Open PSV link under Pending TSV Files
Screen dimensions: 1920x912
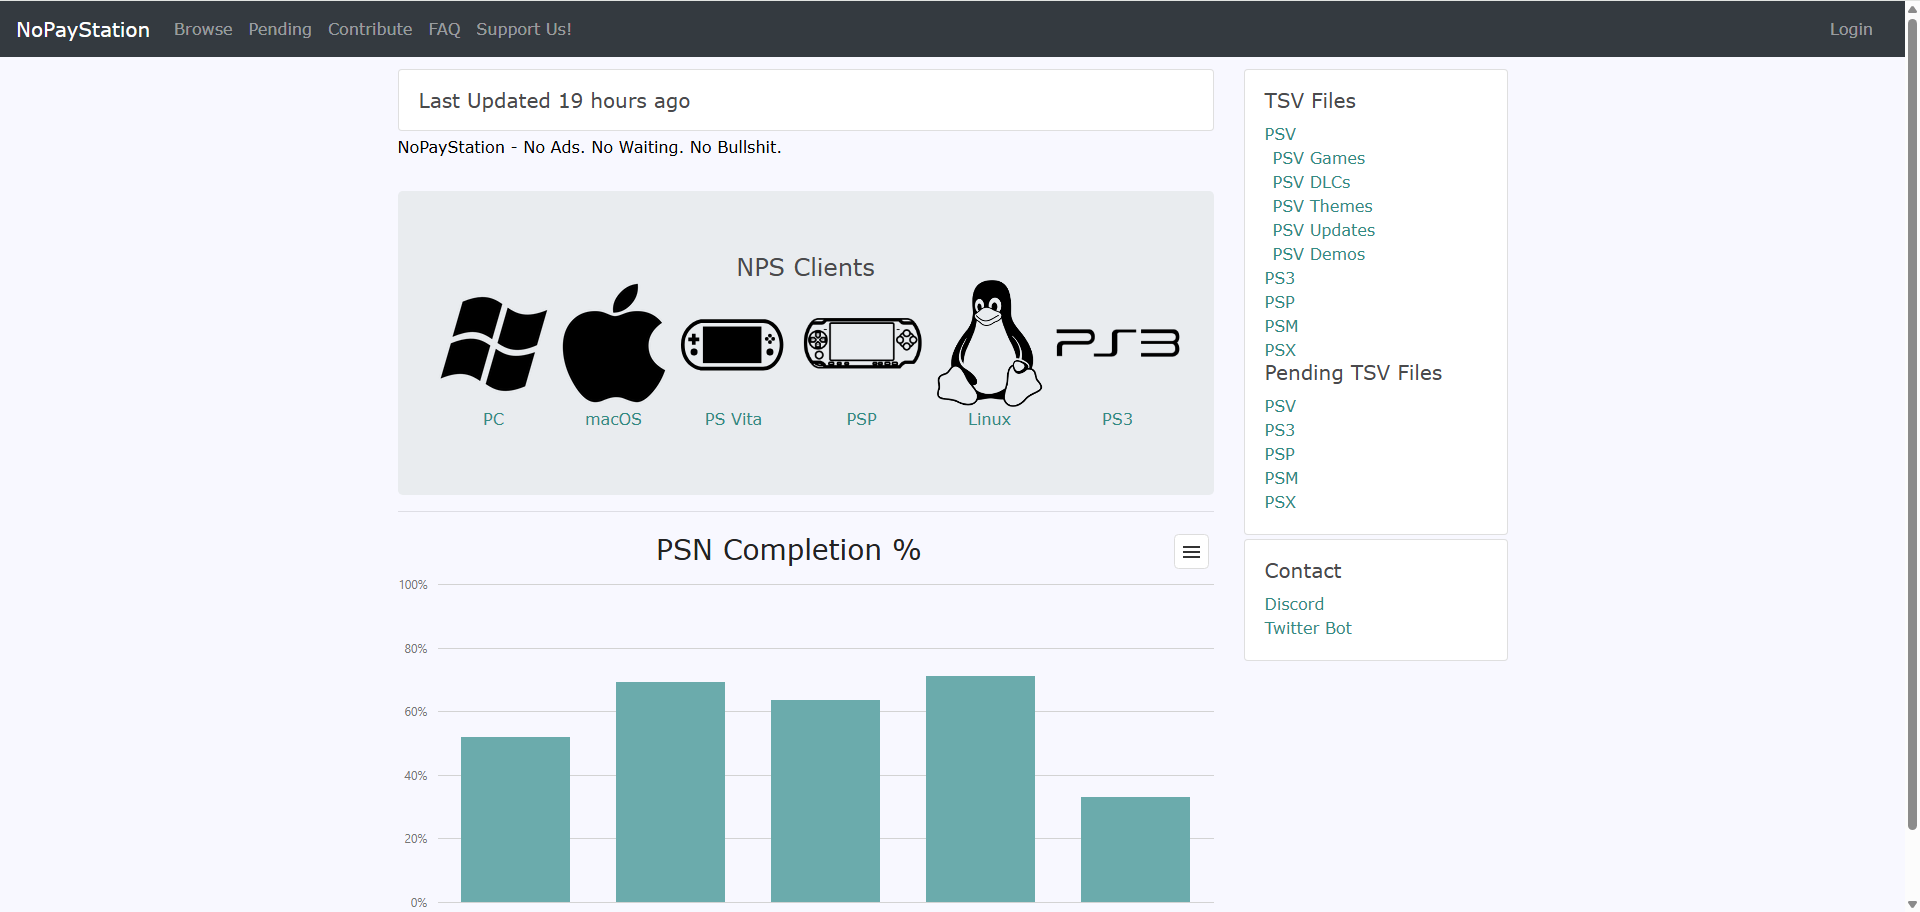[x=1280, y=406]
